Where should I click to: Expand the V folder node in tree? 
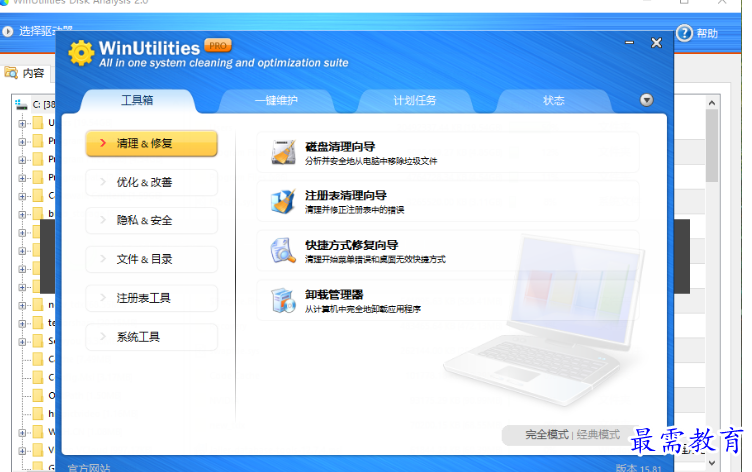[x=22, y=451]
